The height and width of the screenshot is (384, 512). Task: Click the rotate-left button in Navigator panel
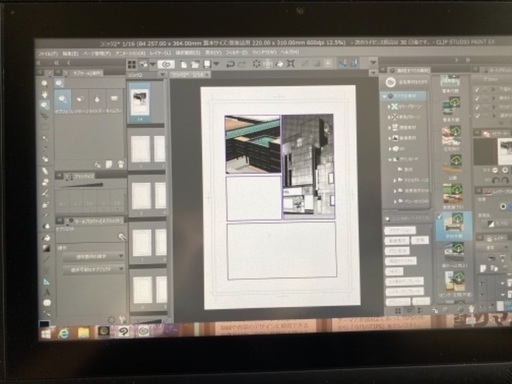pos(496,180)
